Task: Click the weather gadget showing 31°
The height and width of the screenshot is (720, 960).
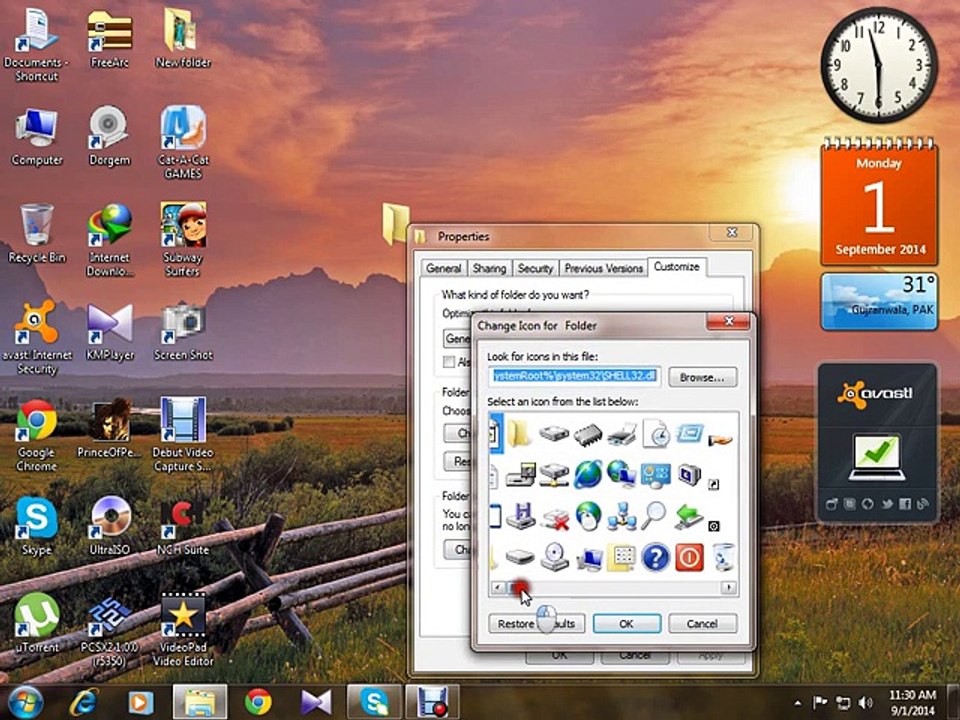Action: pos(879,302)
